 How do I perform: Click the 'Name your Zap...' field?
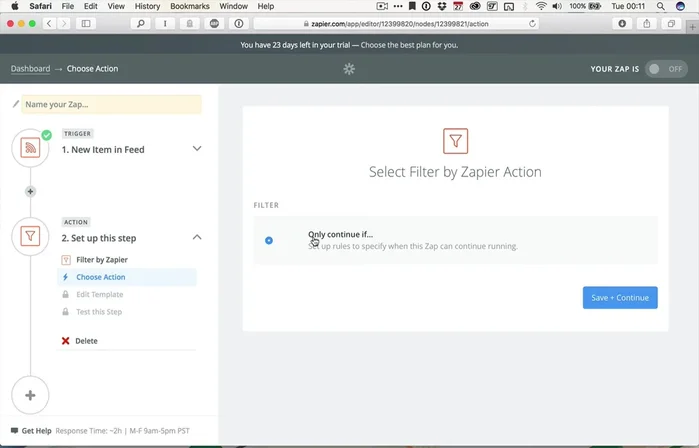111,104
